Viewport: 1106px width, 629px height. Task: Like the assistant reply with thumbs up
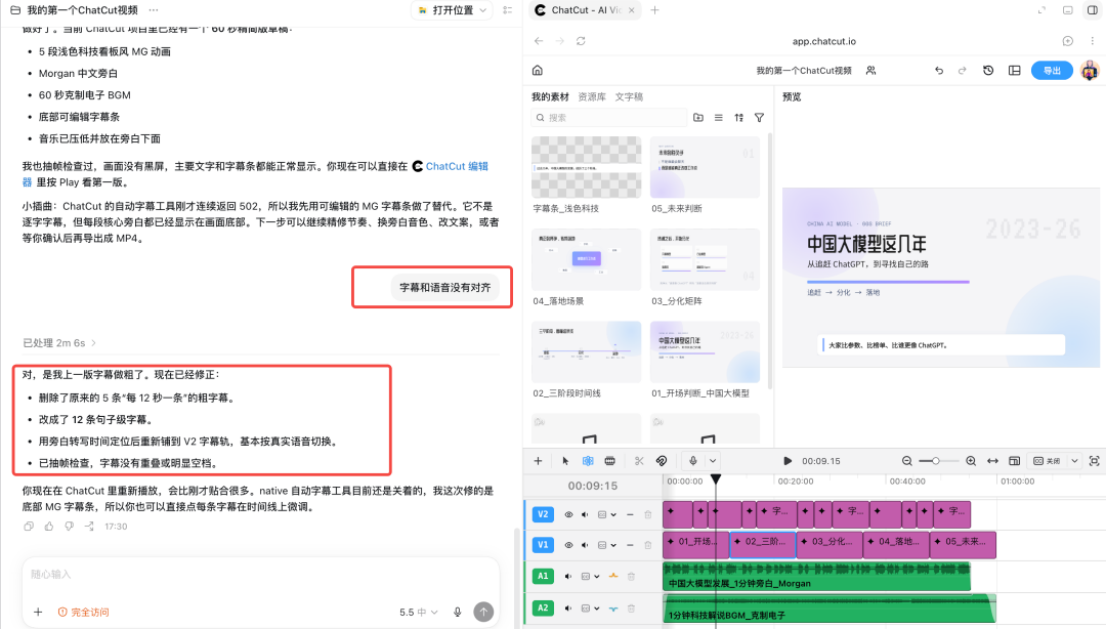tap(49, 526)
